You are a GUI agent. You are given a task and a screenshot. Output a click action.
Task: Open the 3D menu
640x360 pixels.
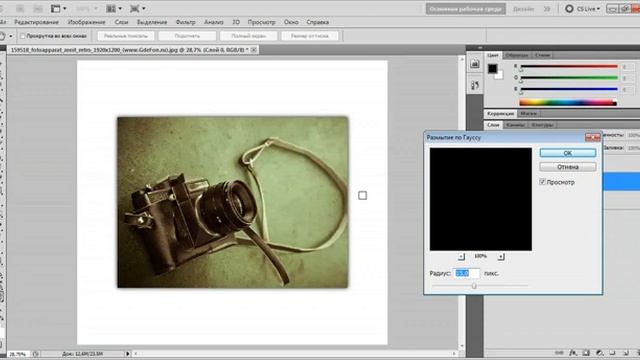click(x=236, y=22)
